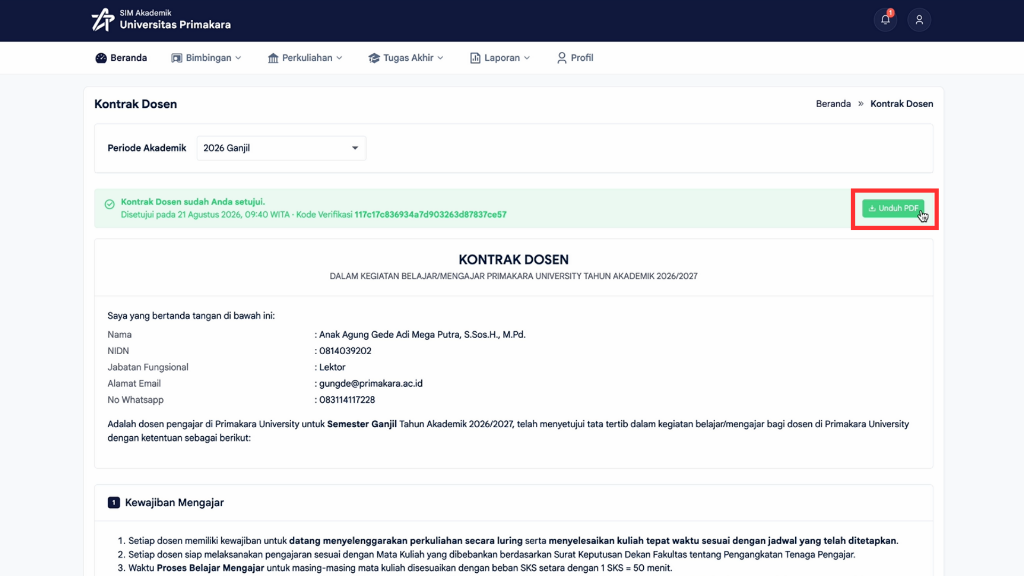Click the Alamat Email label
The width and height of the screenshot is (1024, 576).
pyautogui.click(x=134, y=383)
